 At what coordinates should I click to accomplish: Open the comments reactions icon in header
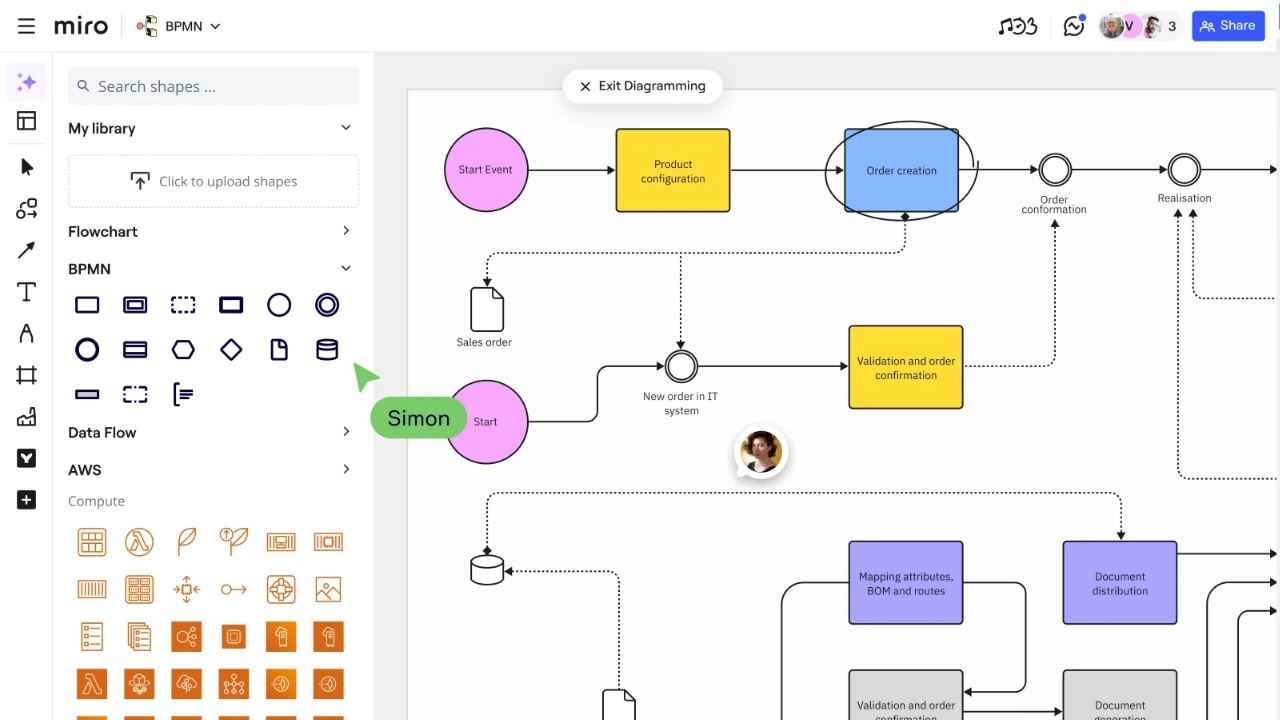(1074, 26)
